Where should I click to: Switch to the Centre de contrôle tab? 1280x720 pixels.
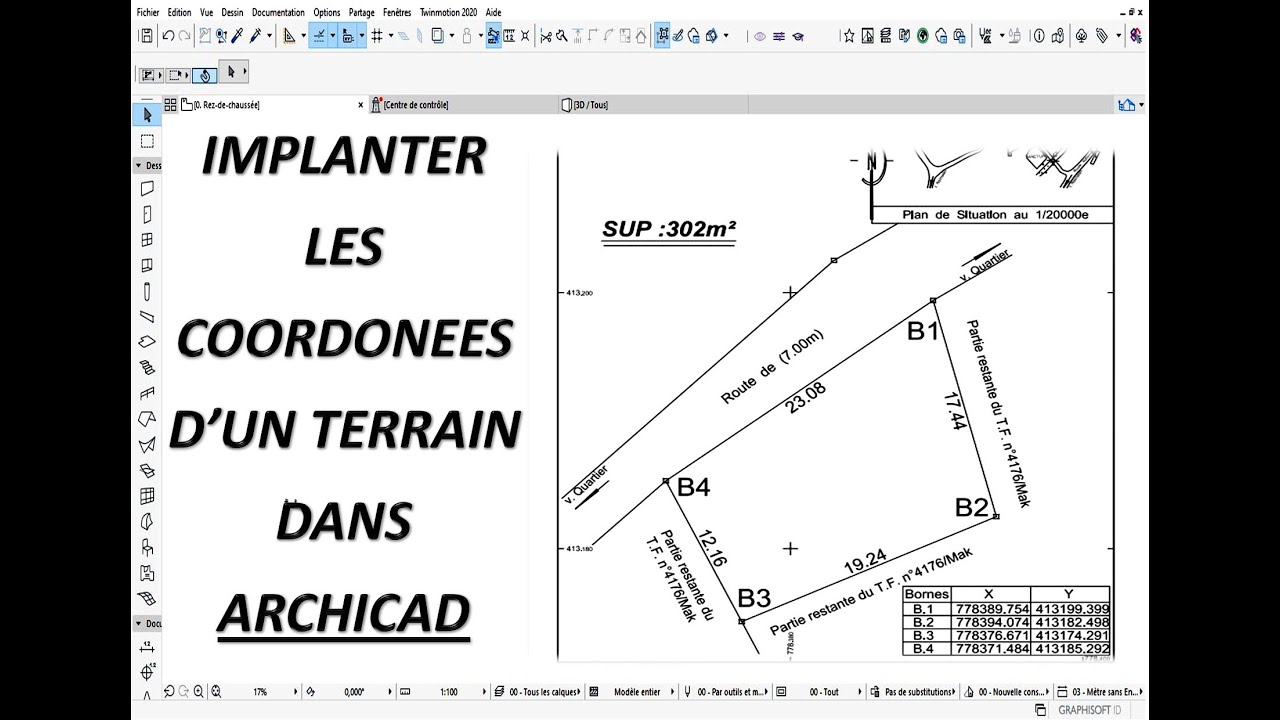pyautogui.click(x=465, y=104)
